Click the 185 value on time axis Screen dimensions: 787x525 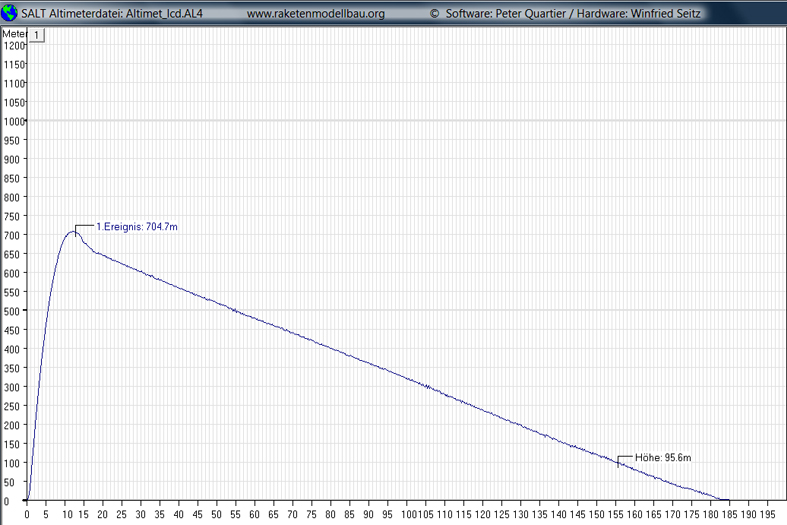coord(729,514)
